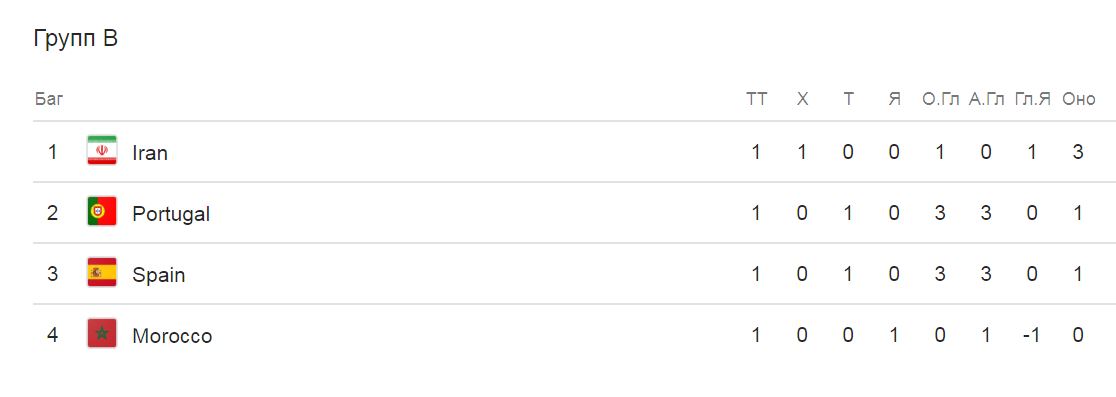Open the Portugal team link

pos(171,213)
